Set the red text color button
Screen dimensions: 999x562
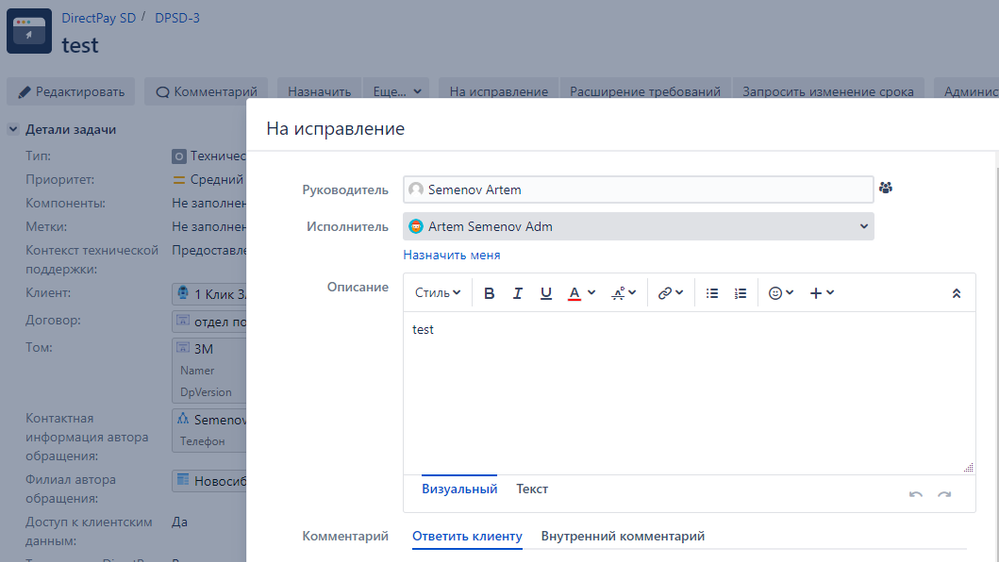(574, 293)
